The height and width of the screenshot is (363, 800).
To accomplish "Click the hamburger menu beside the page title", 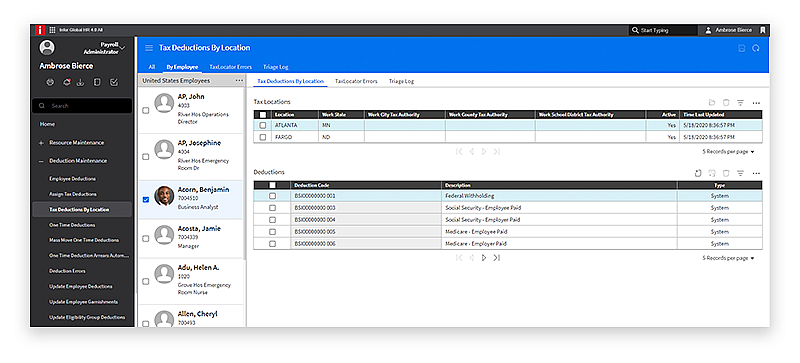I will pyautogui.click(x=149, y=48).
